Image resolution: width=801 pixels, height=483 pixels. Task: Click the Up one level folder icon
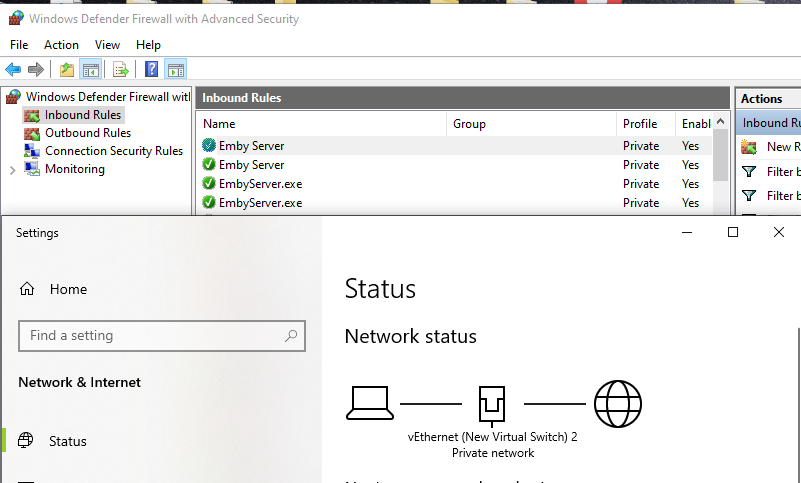point(66,69)
